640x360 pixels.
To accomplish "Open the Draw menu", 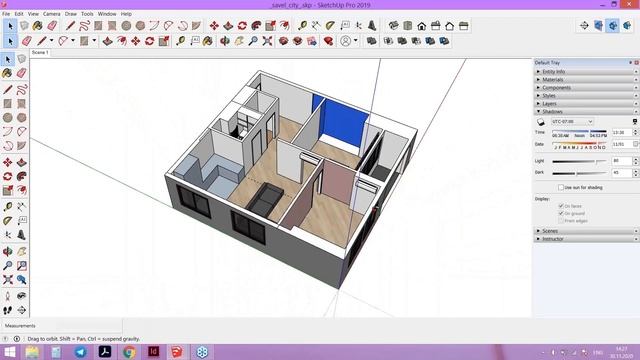I will (x=71, y=14).
